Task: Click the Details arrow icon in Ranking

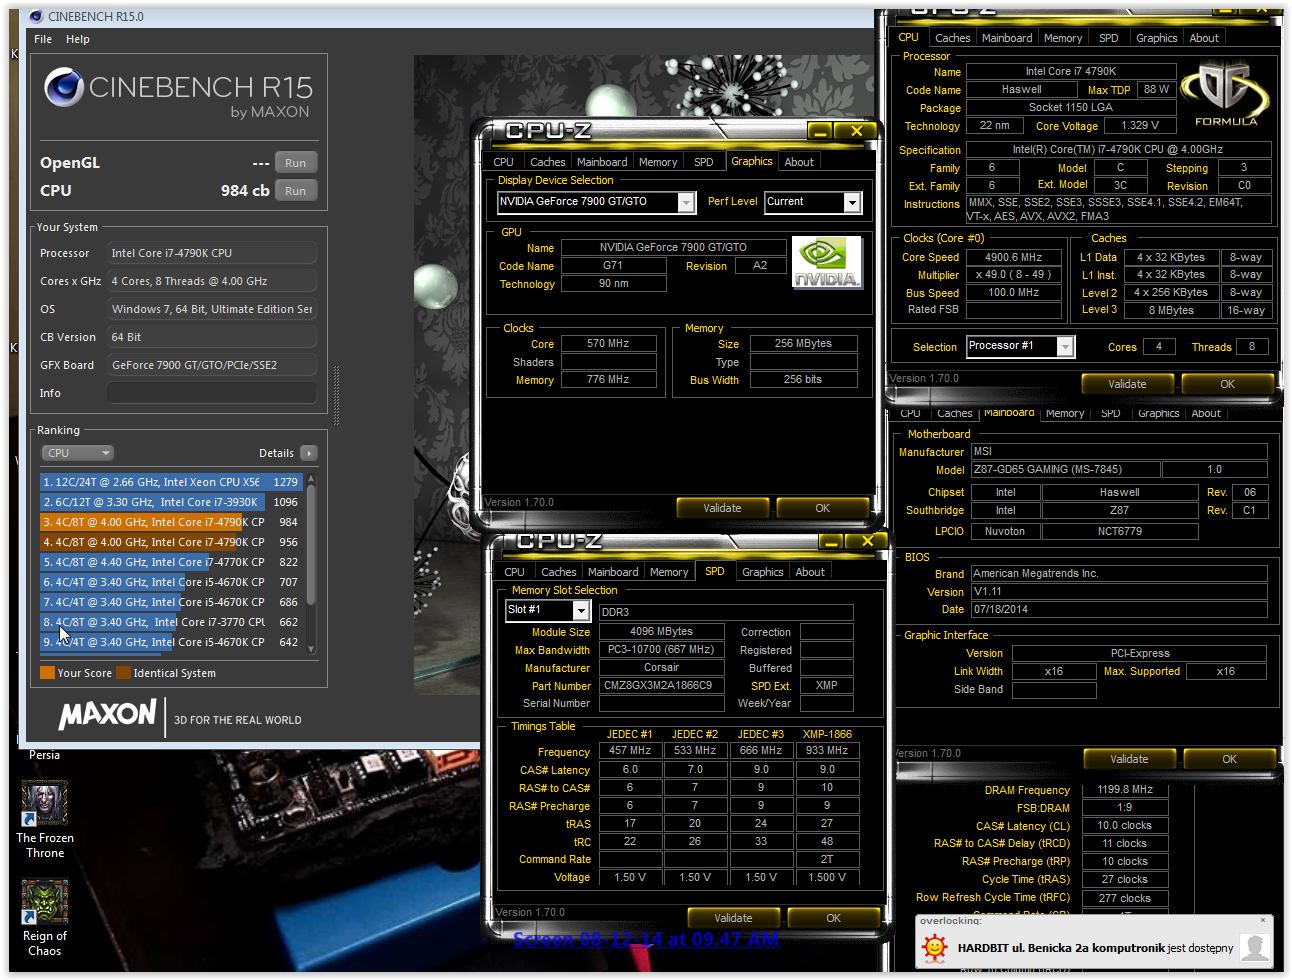Action: 308,453
